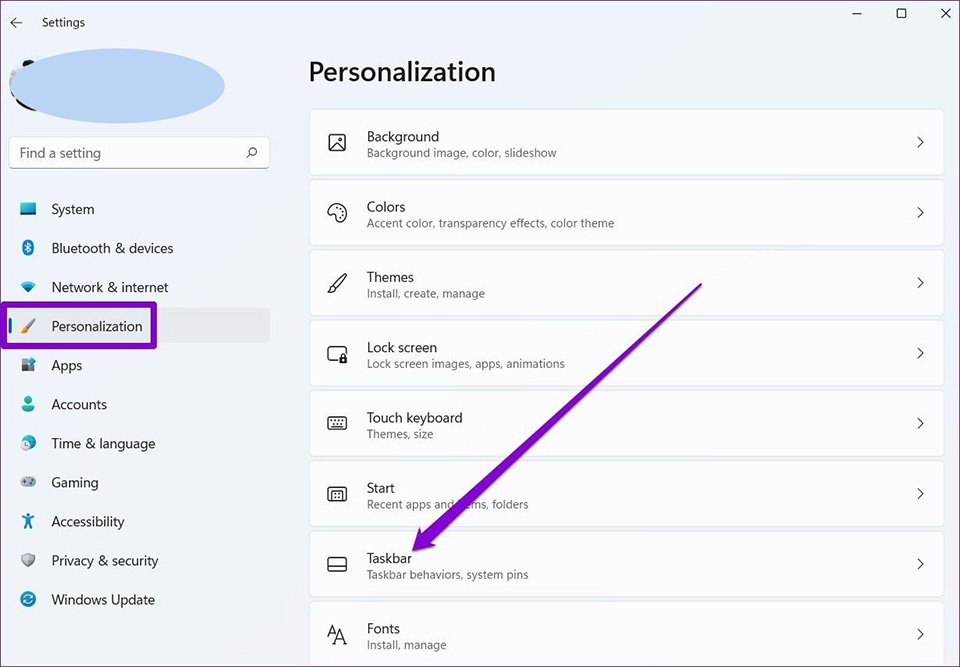Open Touch keyboard settings card
The image size is (960, 667).
(x=626, y=423)
